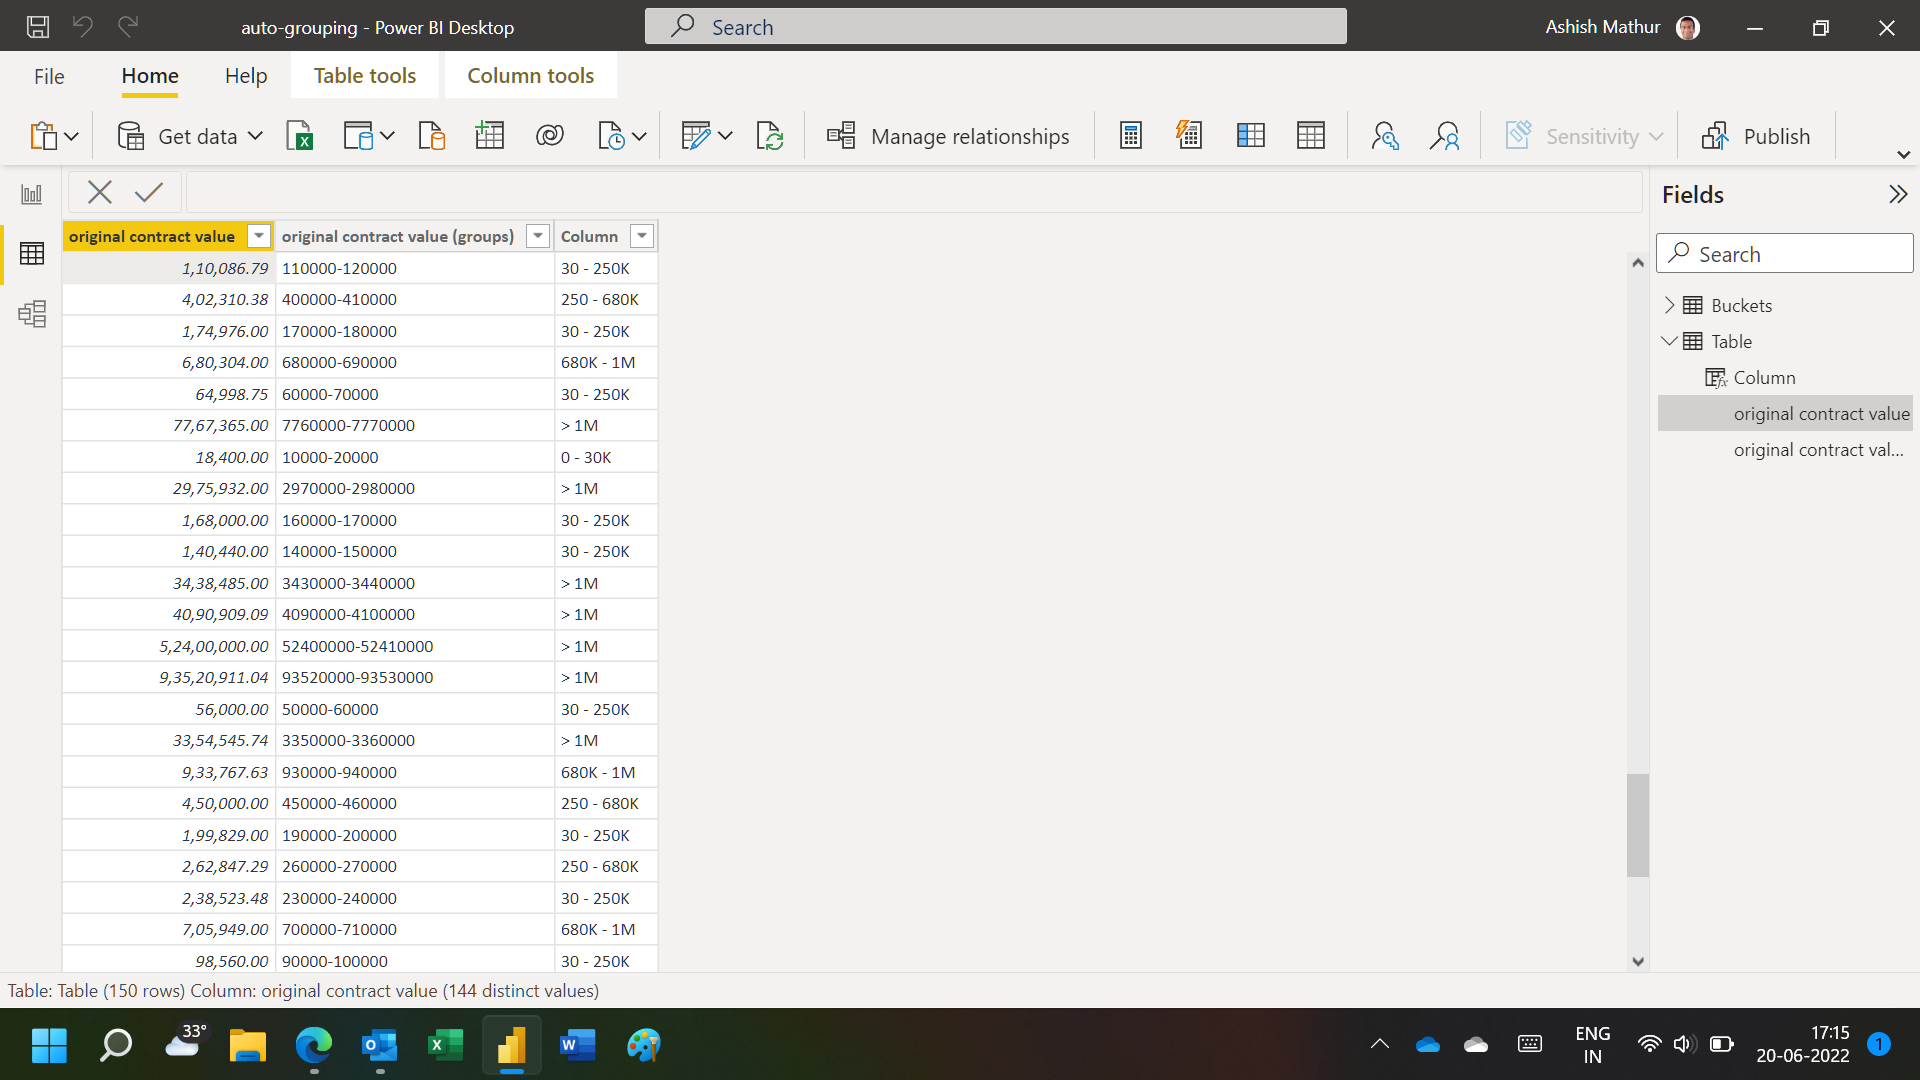Switch to Model view icon

[x=32, y=314]
